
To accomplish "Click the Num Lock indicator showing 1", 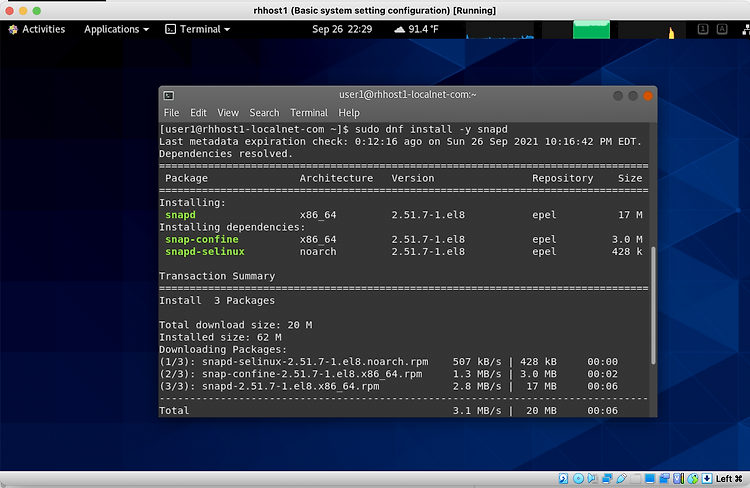I will [703, 29].
